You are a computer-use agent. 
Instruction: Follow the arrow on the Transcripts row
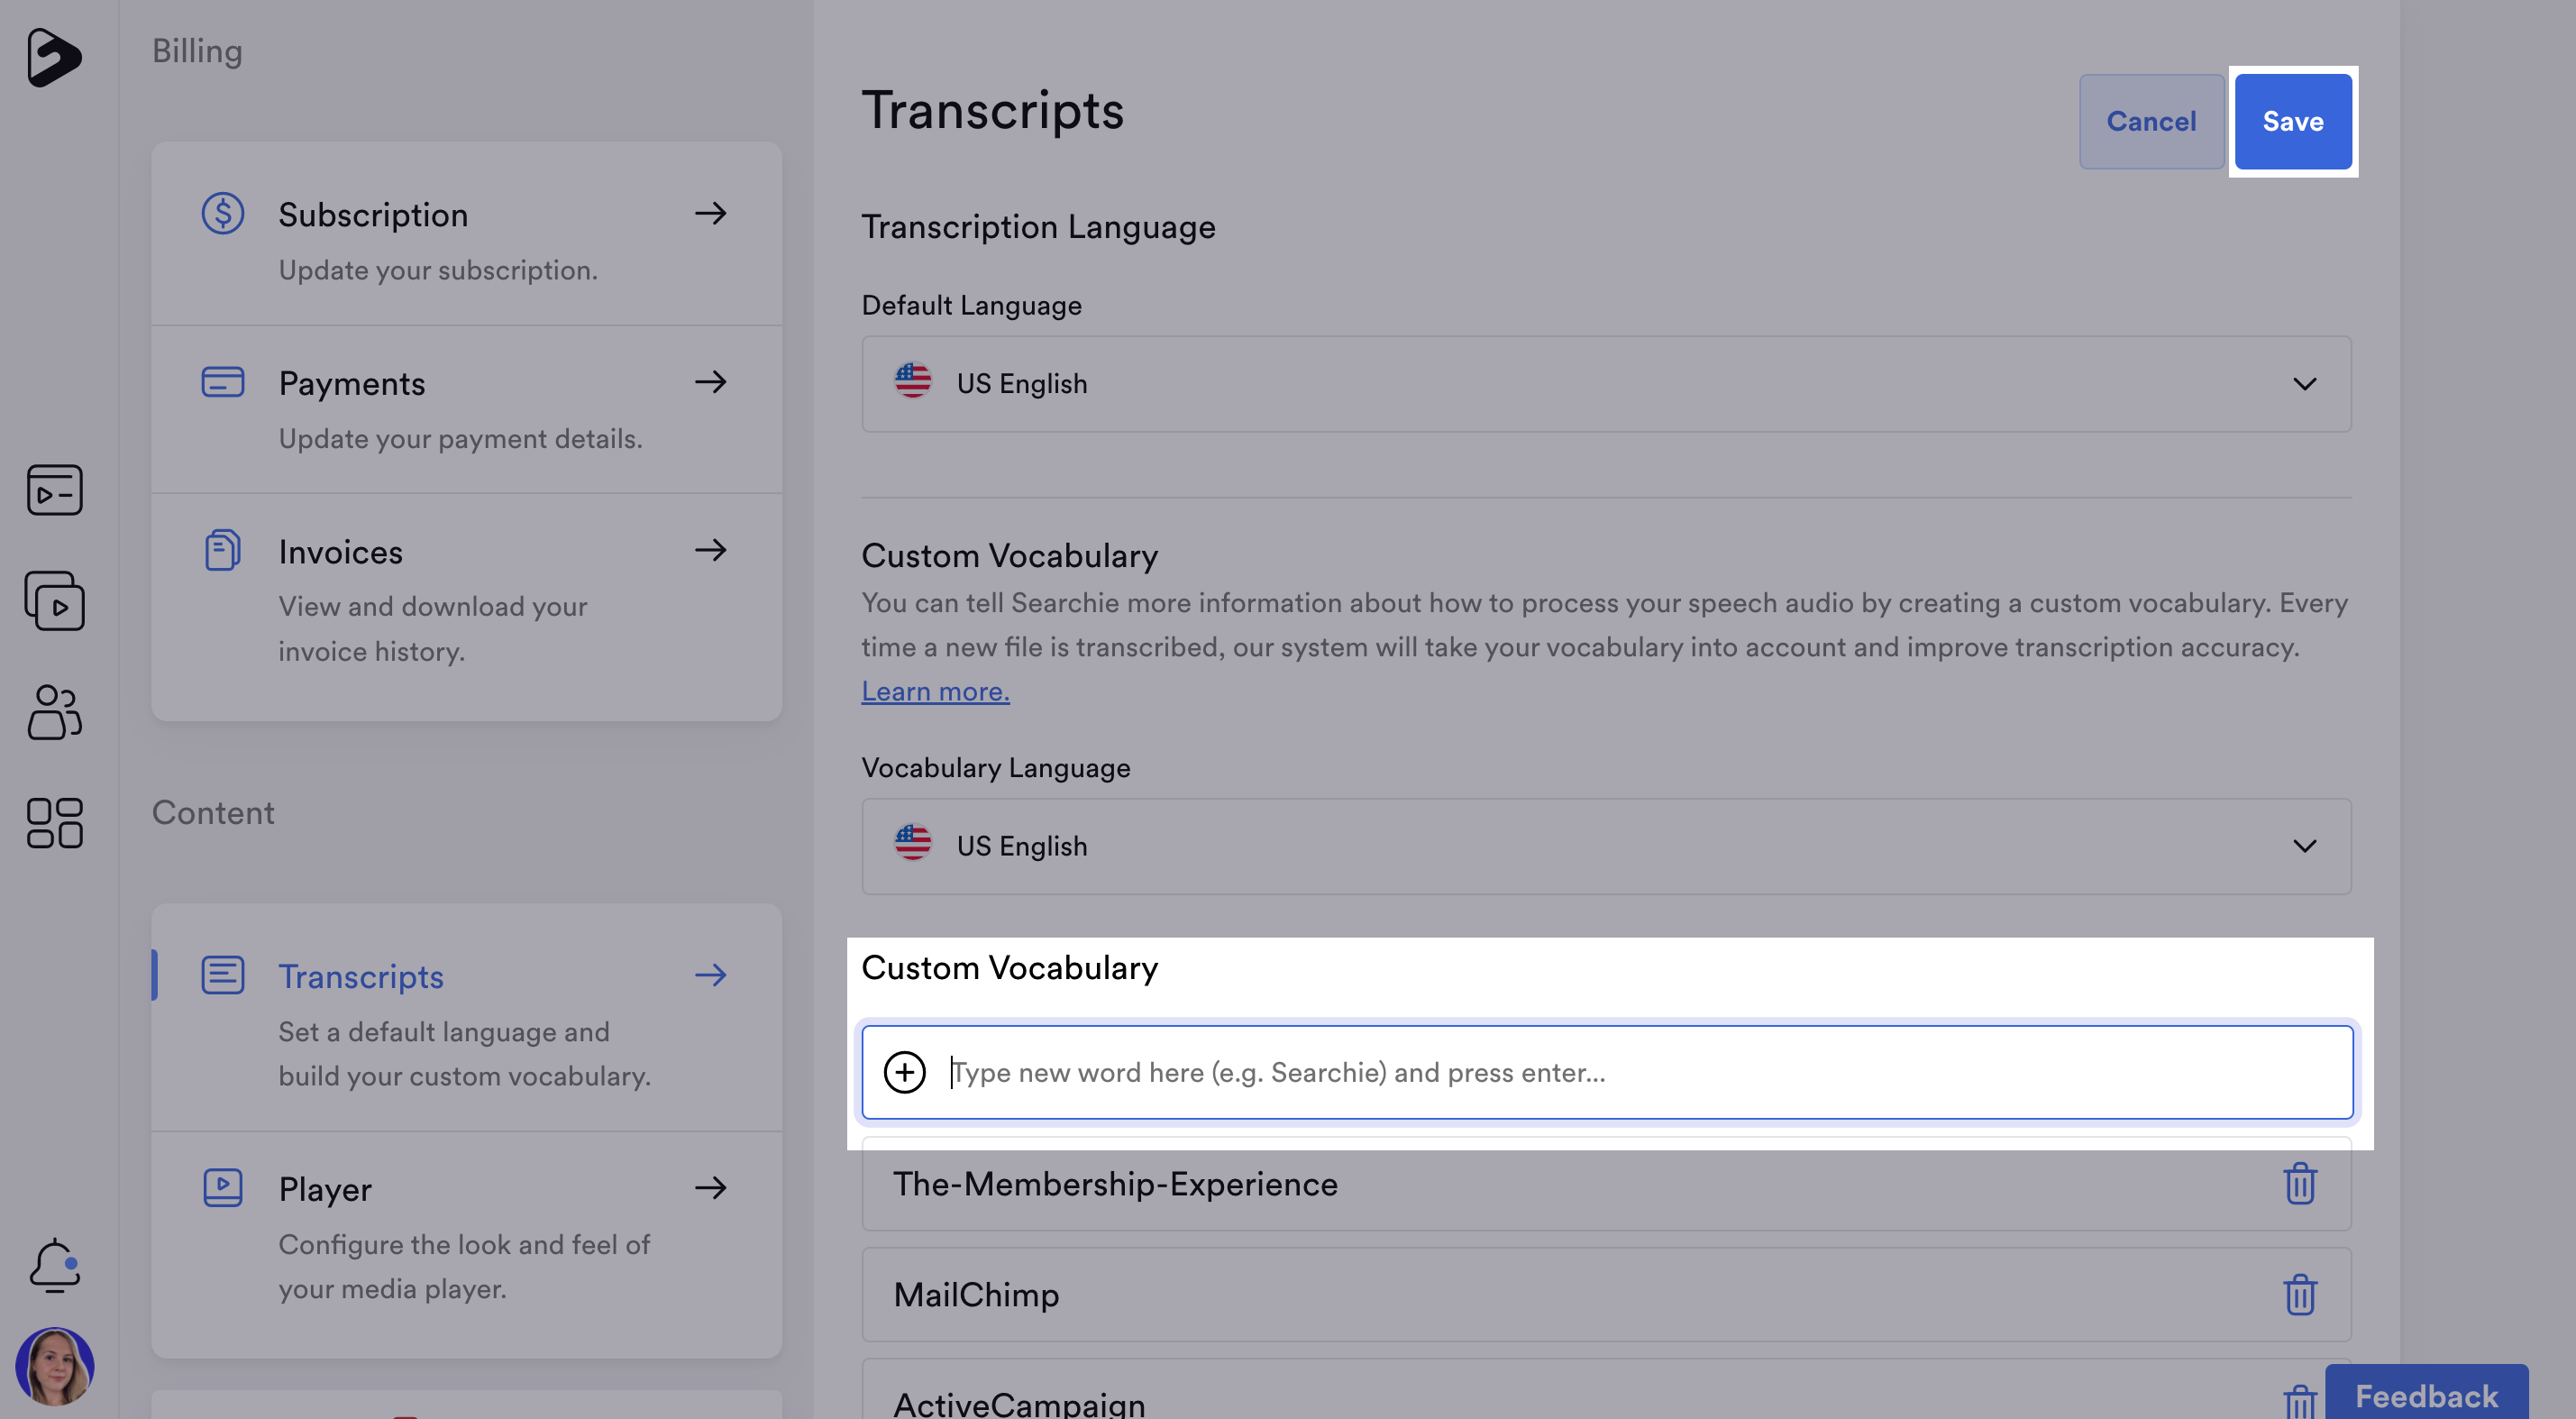(711, 975)
